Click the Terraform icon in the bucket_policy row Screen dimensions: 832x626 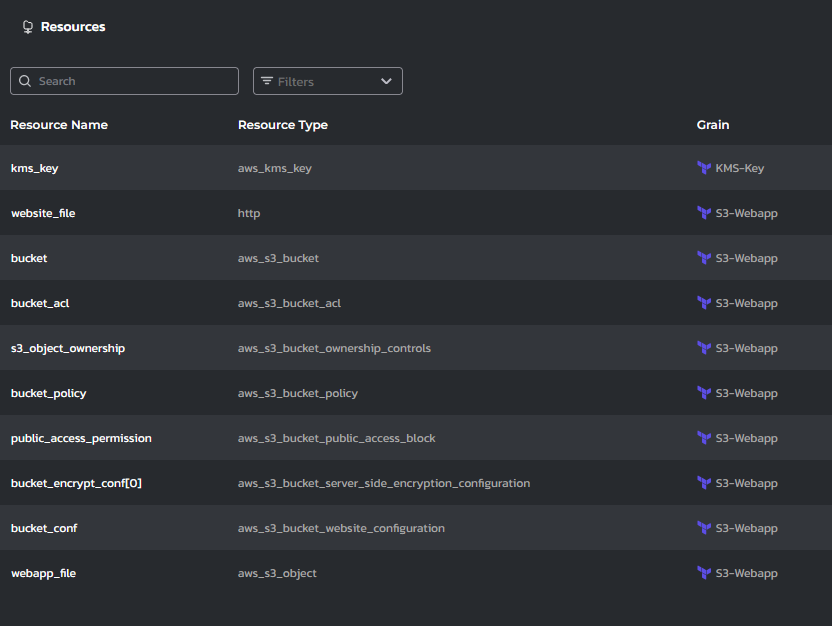pos(704,393)
